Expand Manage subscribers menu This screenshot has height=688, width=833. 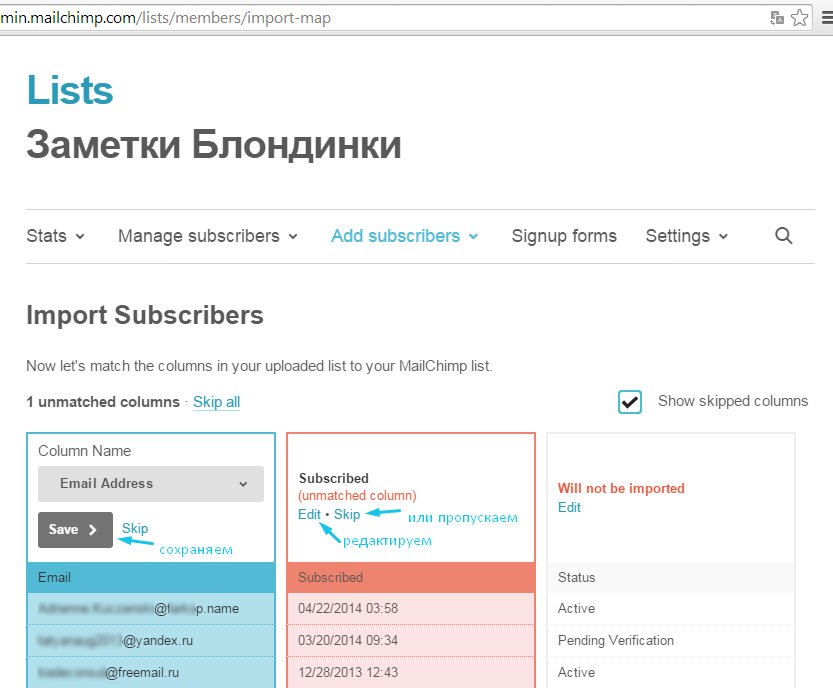[x=208, y=236]
